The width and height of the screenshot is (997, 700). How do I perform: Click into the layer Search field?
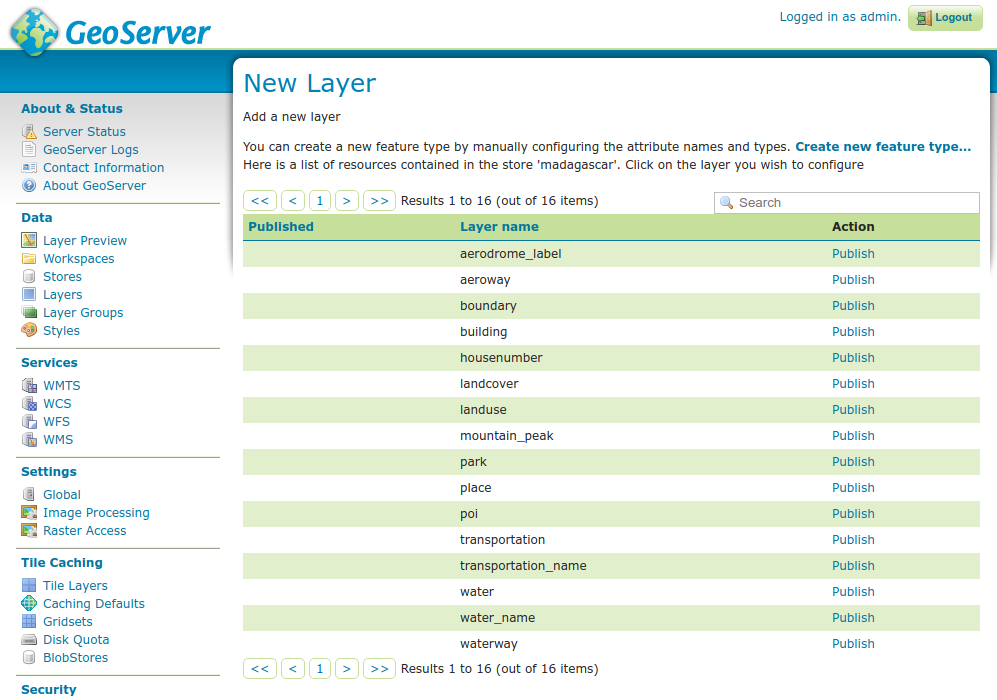click(x=855, y=203)
